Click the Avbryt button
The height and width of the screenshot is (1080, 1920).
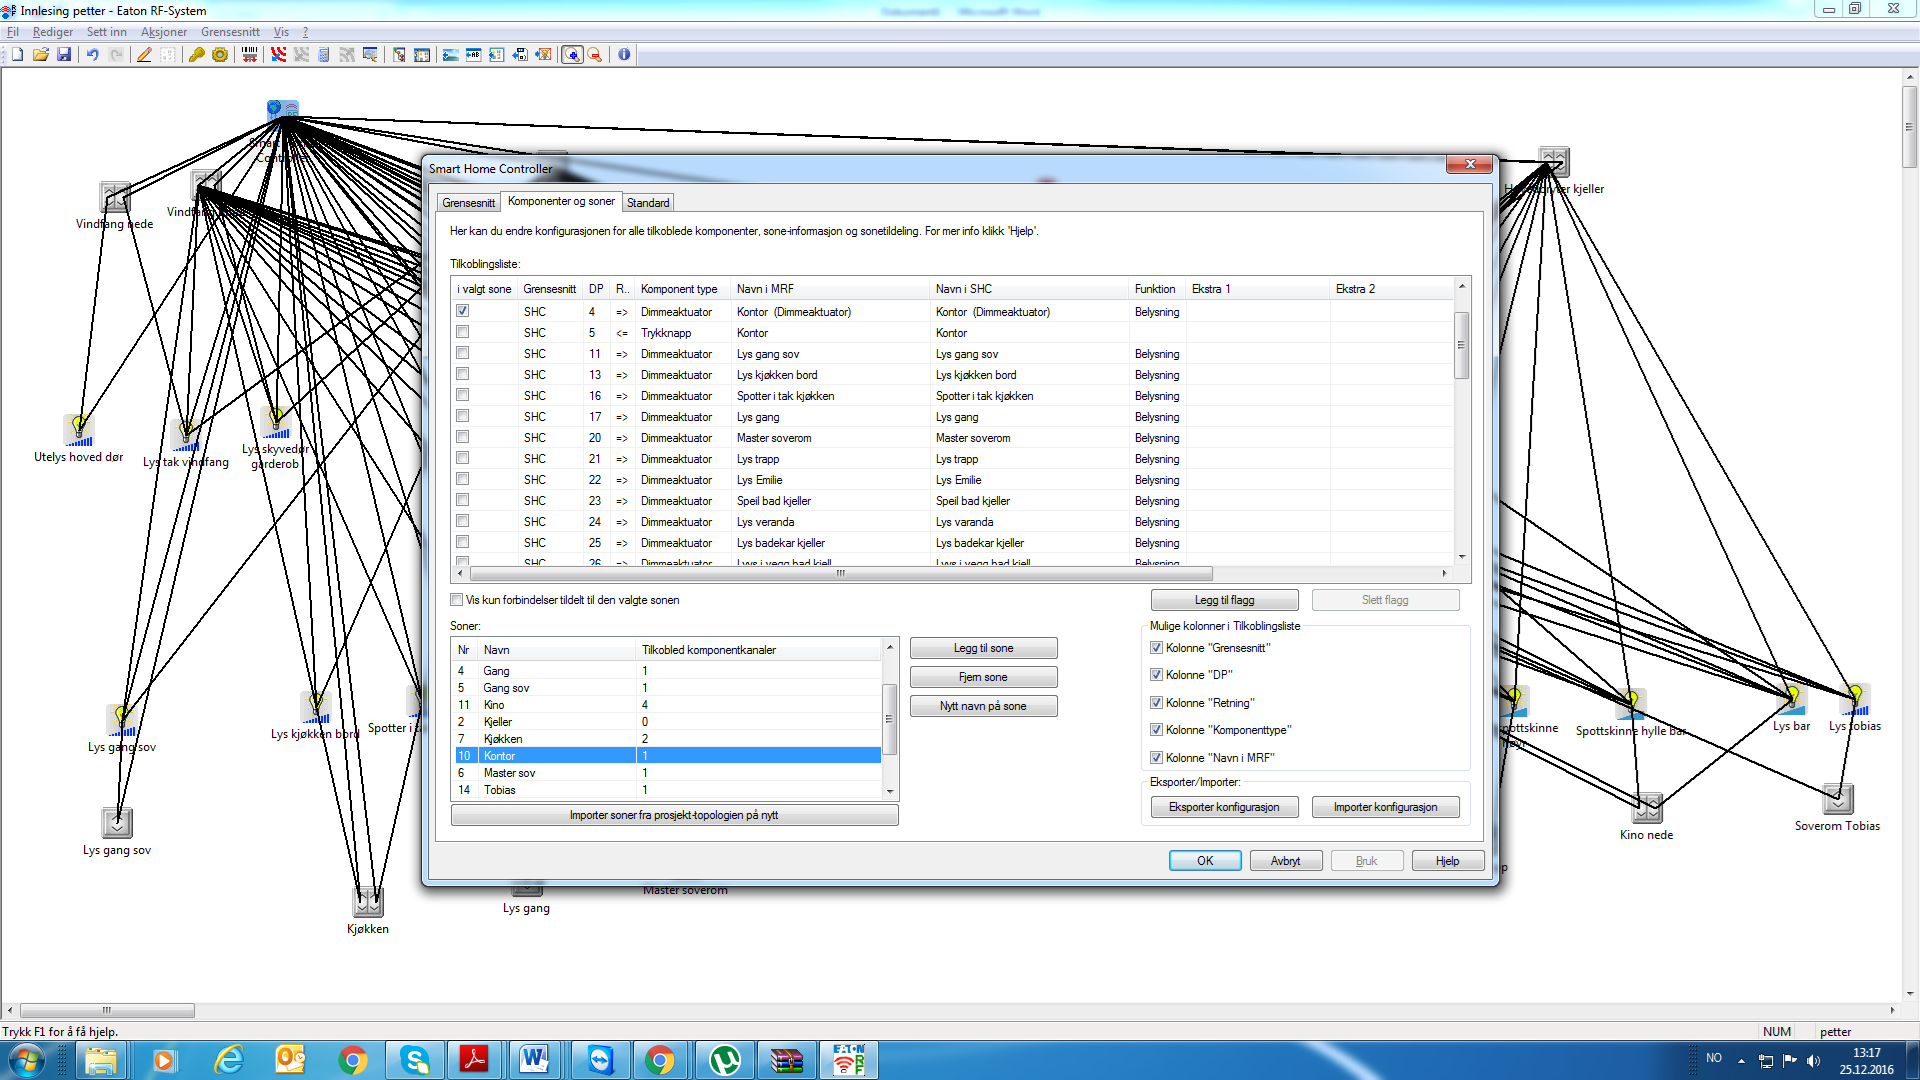(x=1286, y=861)
